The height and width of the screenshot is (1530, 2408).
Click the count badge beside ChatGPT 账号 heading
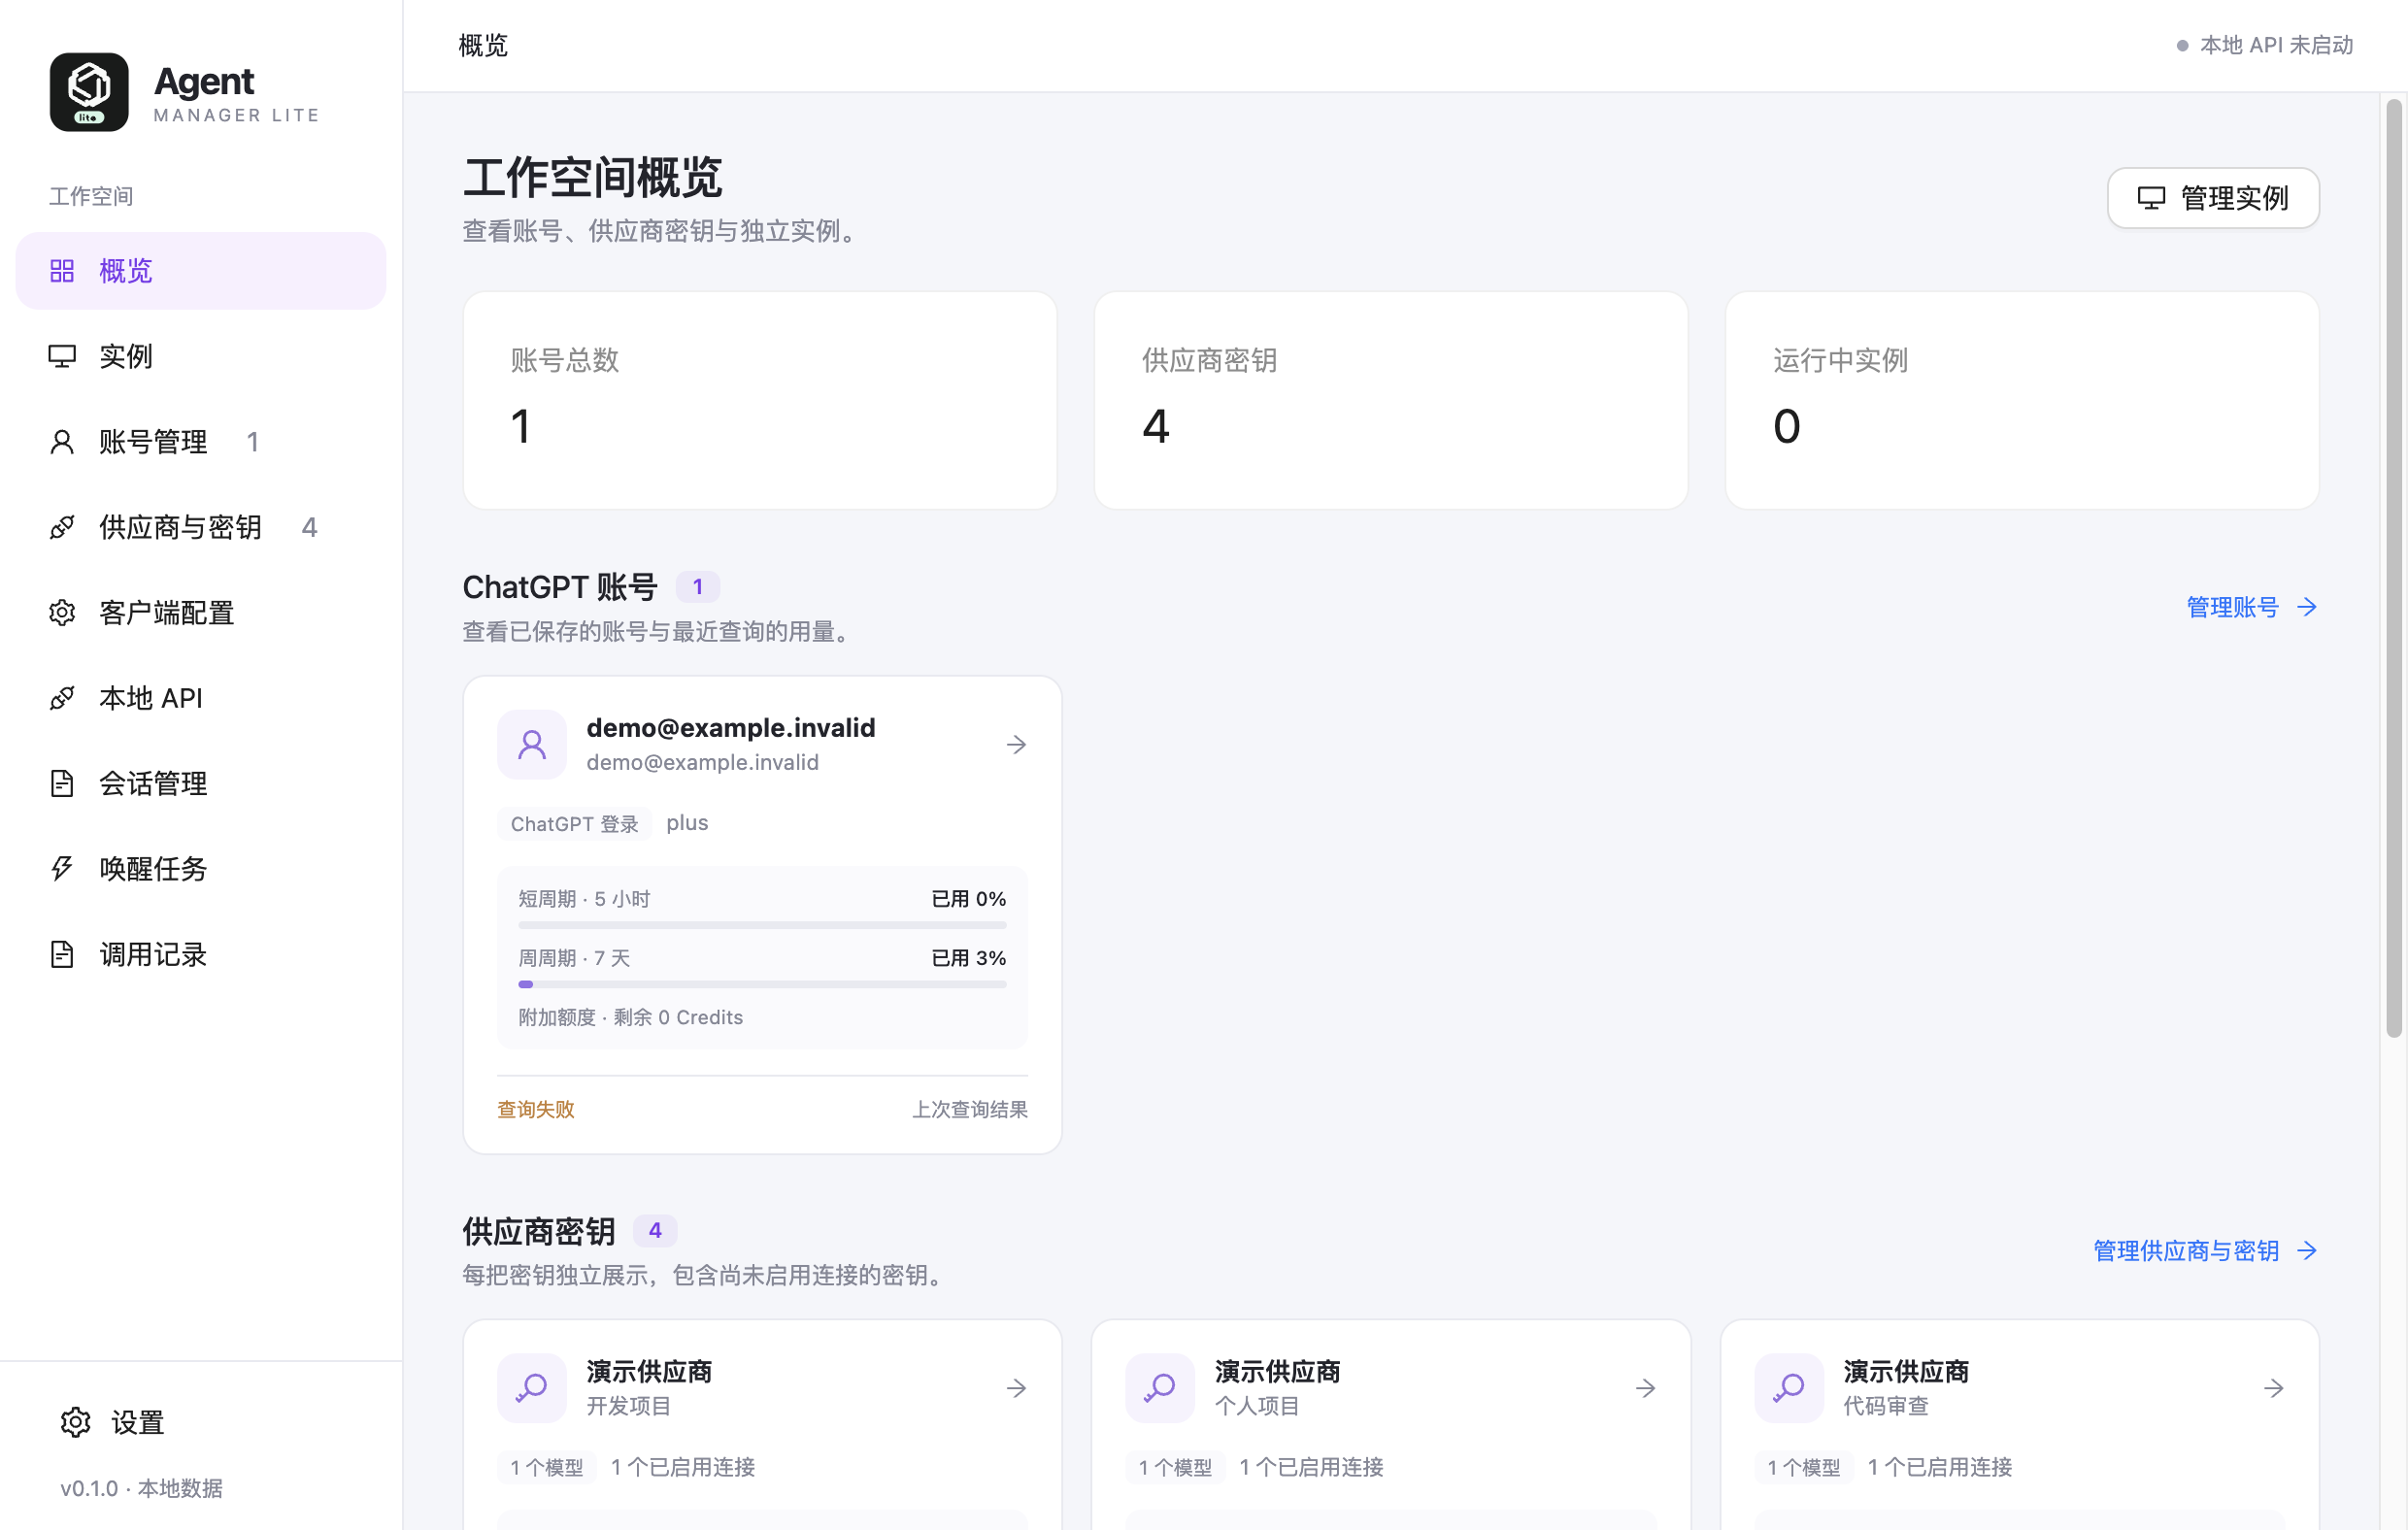[x=698, y=587]
